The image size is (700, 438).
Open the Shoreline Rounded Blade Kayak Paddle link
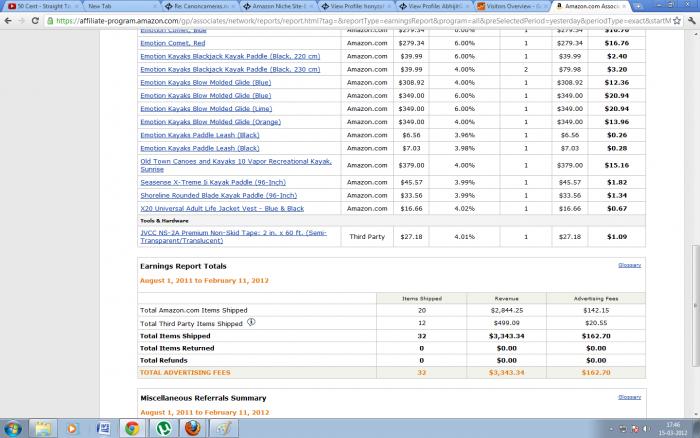[x=218, y=196]
